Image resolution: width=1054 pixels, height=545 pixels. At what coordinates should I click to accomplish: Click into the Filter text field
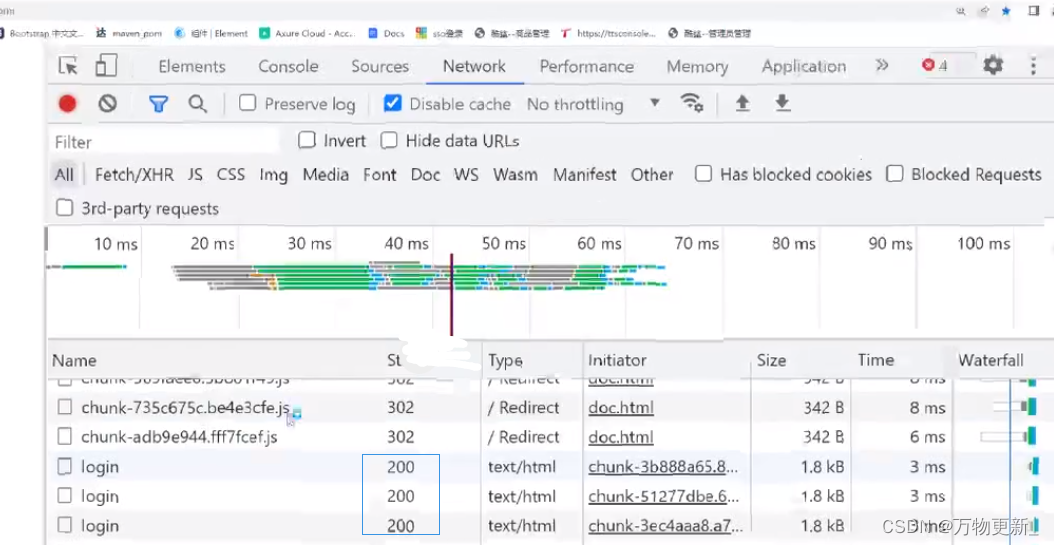coord(165,142)
